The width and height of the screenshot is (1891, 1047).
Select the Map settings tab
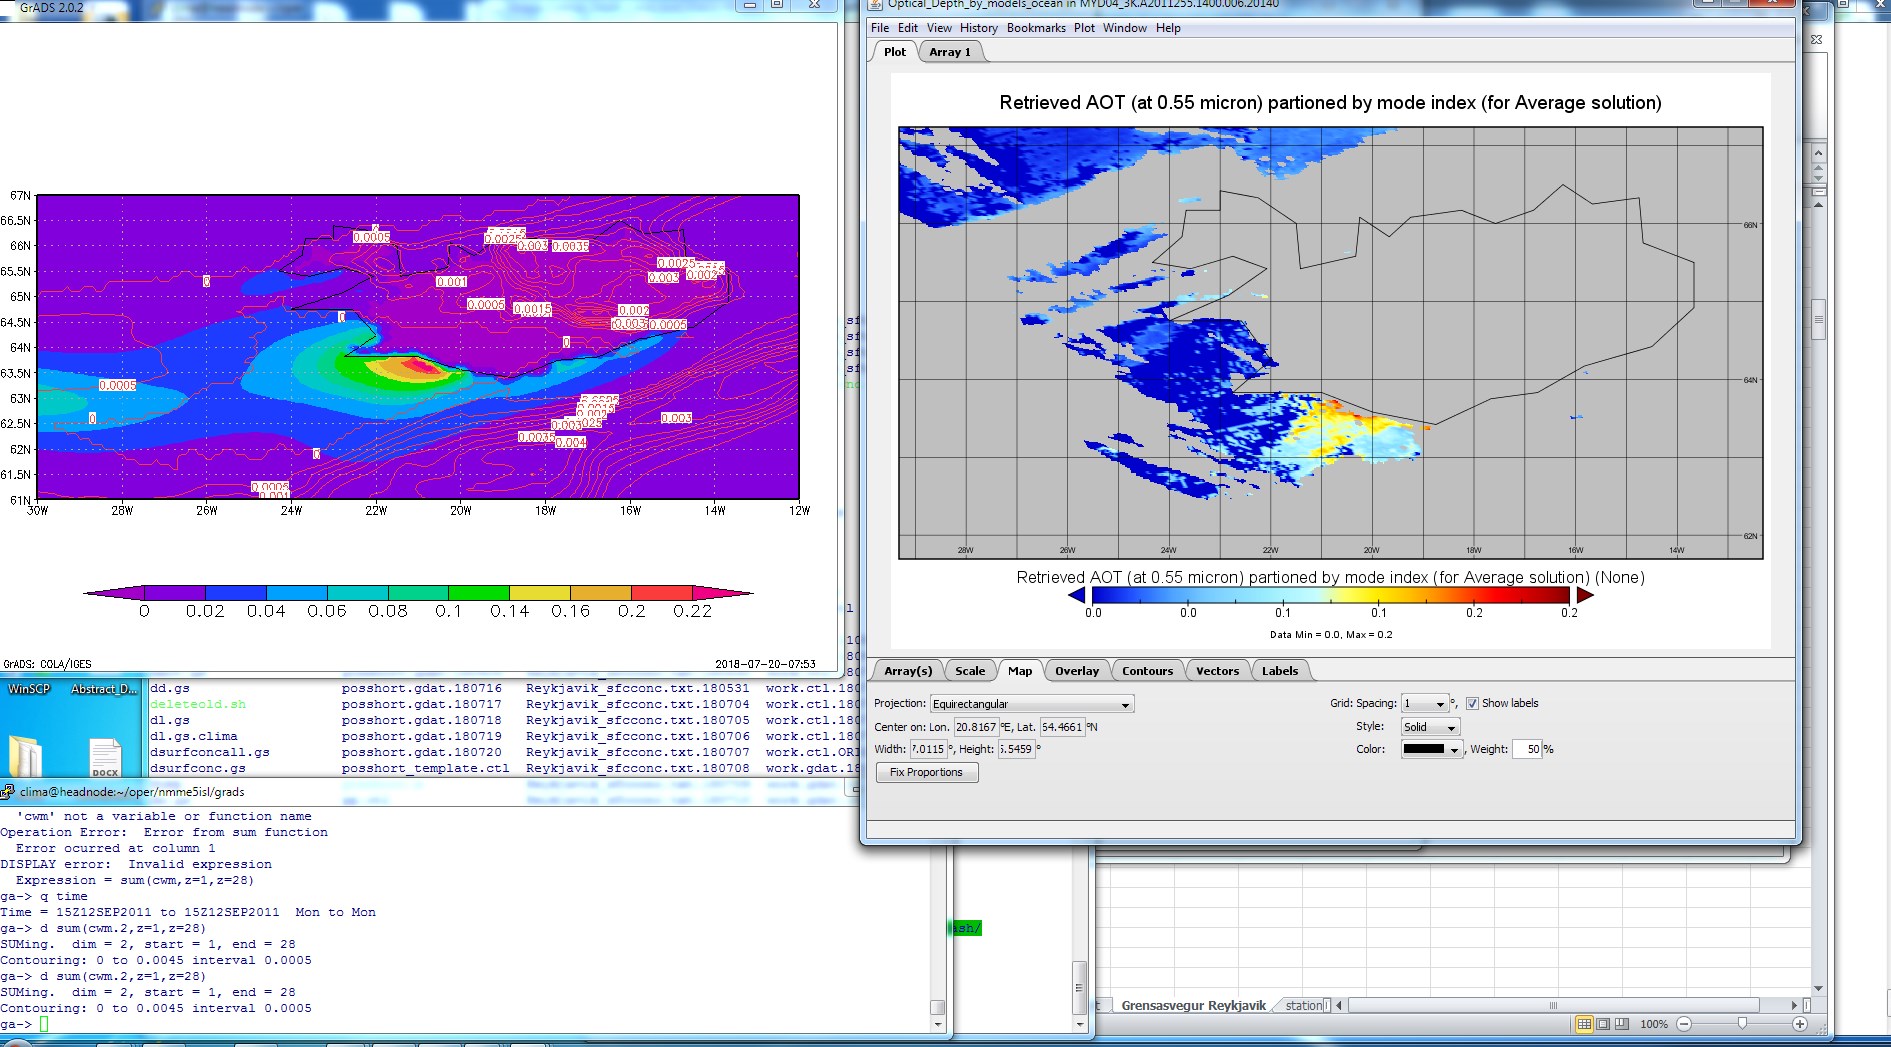(x=1020, y=671)
